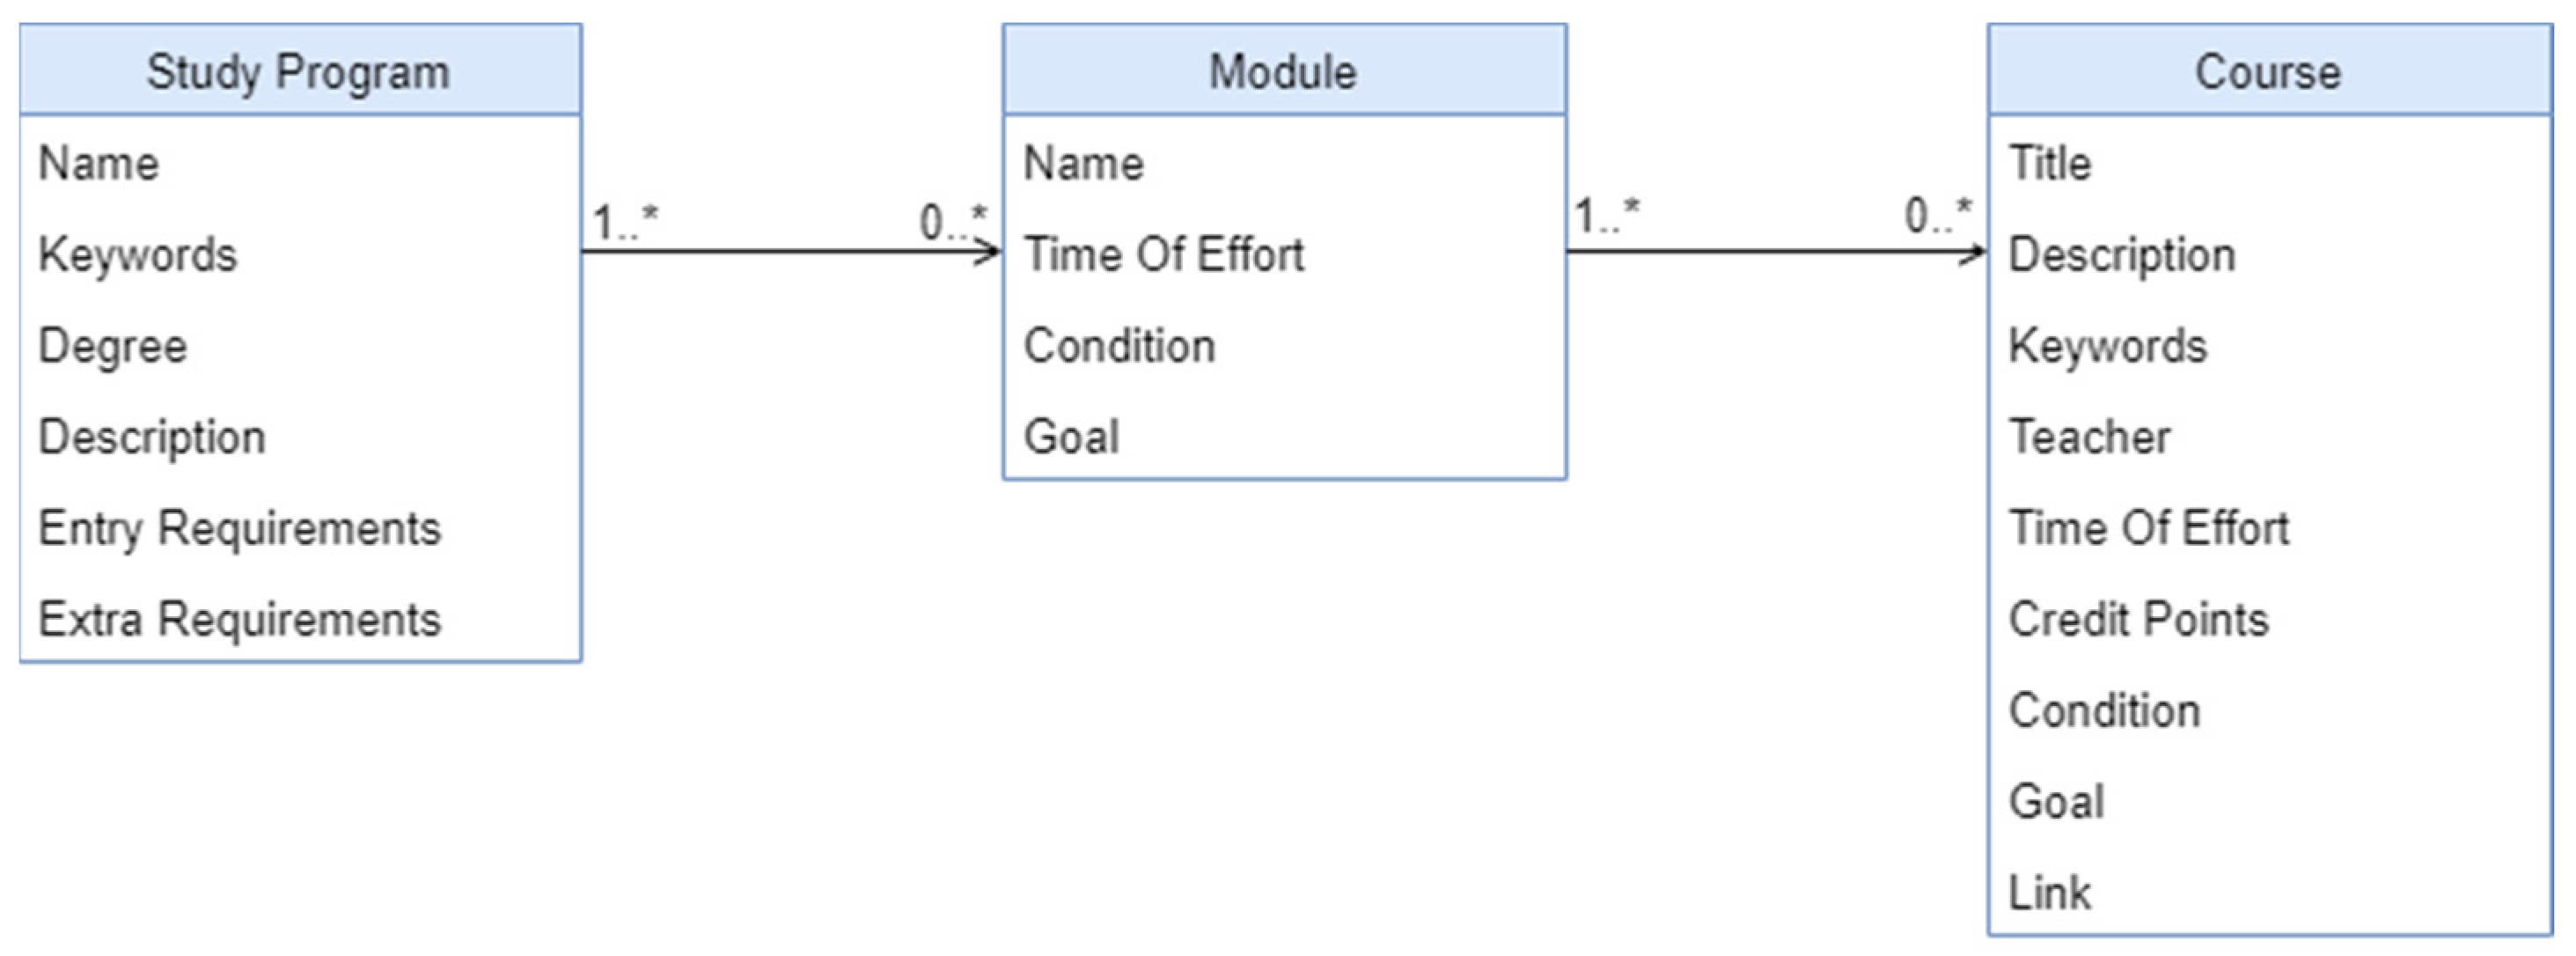Click the Module class title
This screenshot has height=956, width=2576.
1283,72
